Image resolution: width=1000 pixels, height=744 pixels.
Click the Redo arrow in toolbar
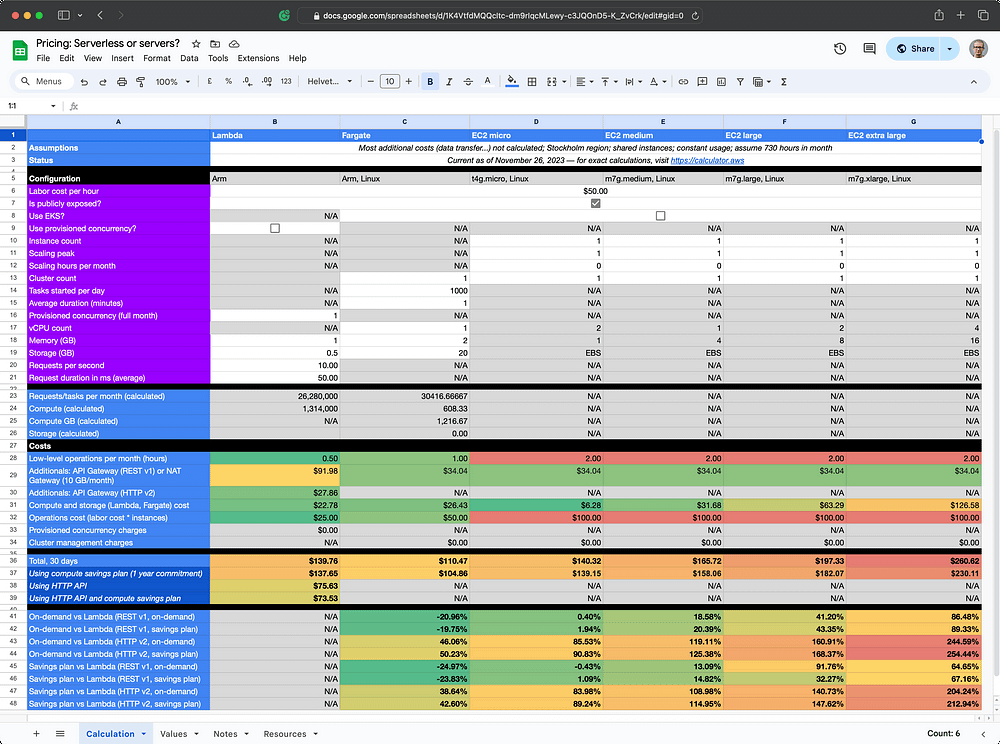click(103, 82)
